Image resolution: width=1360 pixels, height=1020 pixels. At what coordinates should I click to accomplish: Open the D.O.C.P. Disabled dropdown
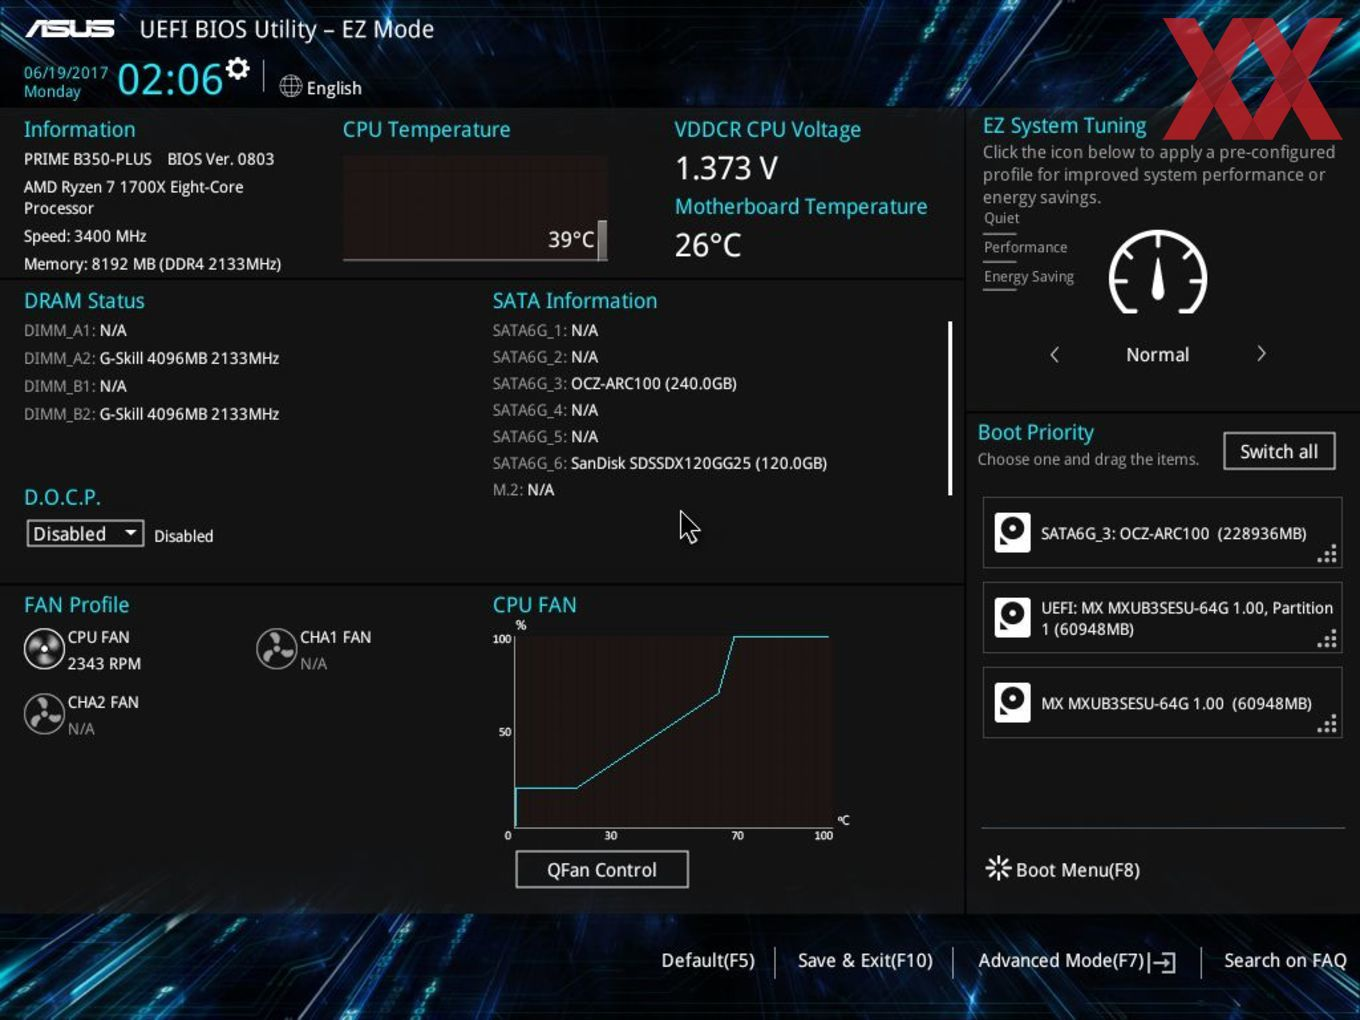[85, 534]
